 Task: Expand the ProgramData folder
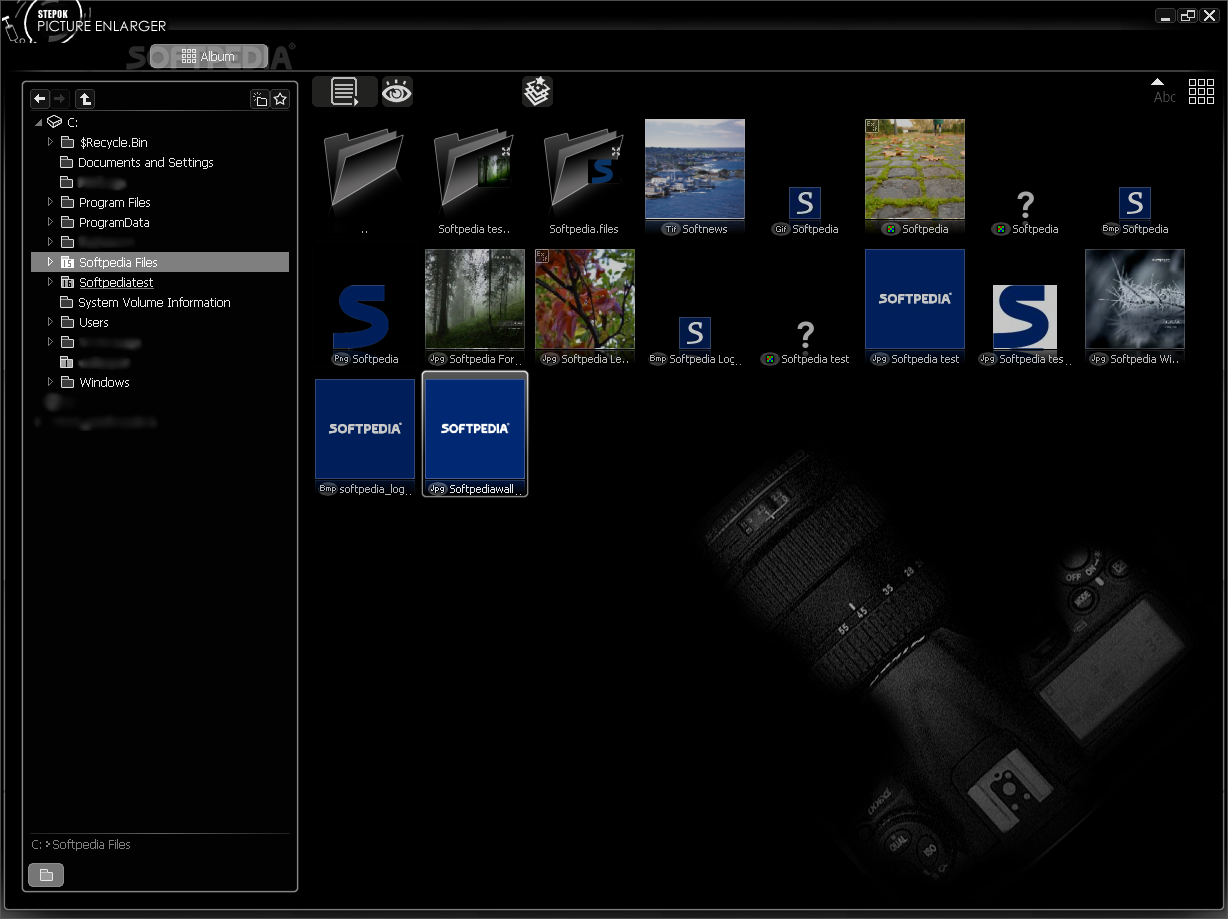pyautogui.click(x=51, y=222)
